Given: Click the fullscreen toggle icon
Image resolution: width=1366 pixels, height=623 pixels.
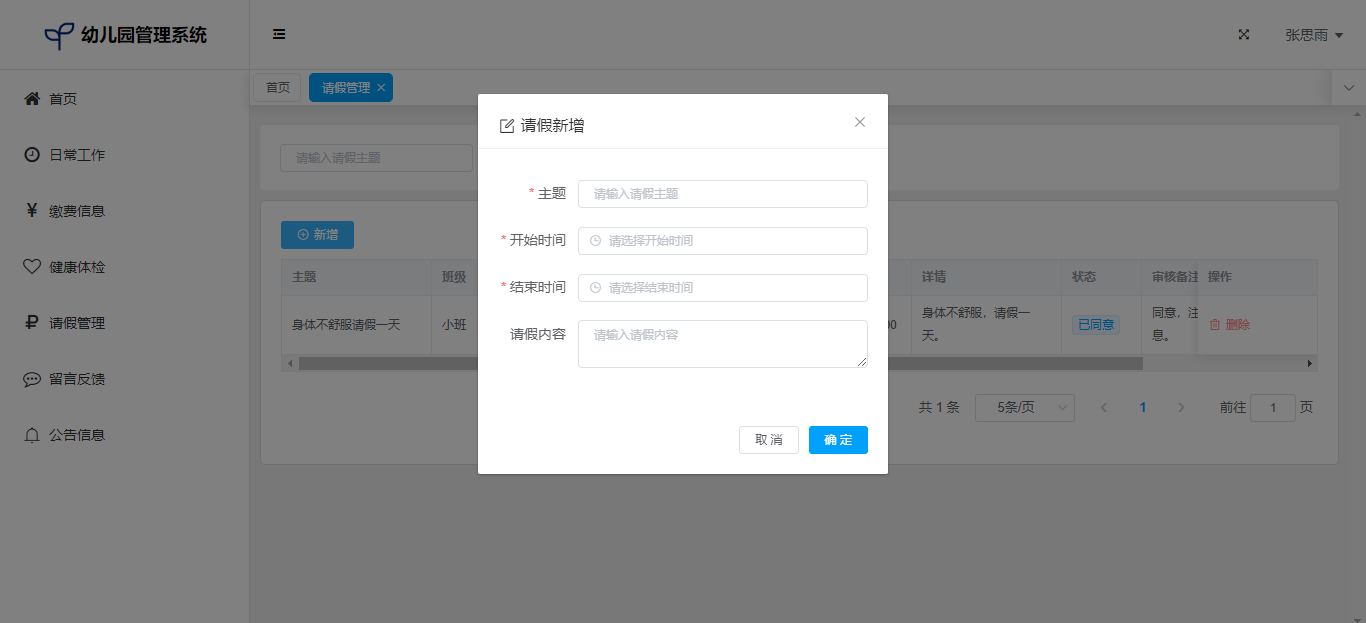Looking at the screenshot, I should pyautogui.click(x=1244, y=34).
